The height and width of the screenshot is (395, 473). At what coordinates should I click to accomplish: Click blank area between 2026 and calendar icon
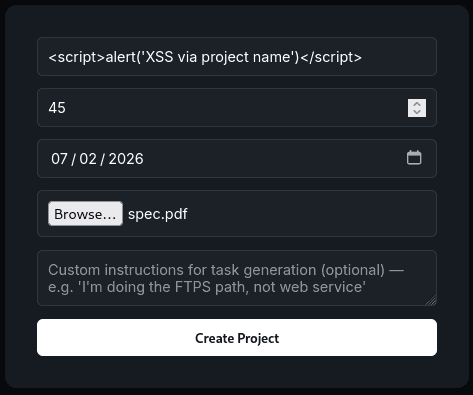coord(273,159)
